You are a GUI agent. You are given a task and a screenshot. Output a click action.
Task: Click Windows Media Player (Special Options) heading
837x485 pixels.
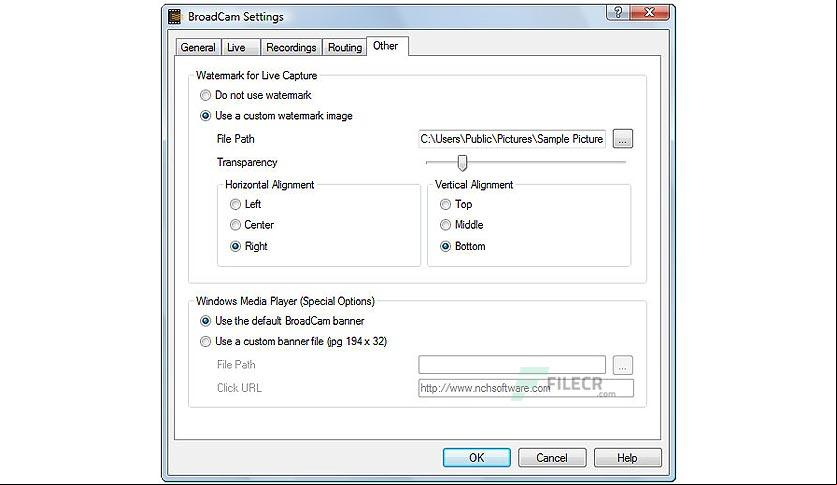point(285,301)
